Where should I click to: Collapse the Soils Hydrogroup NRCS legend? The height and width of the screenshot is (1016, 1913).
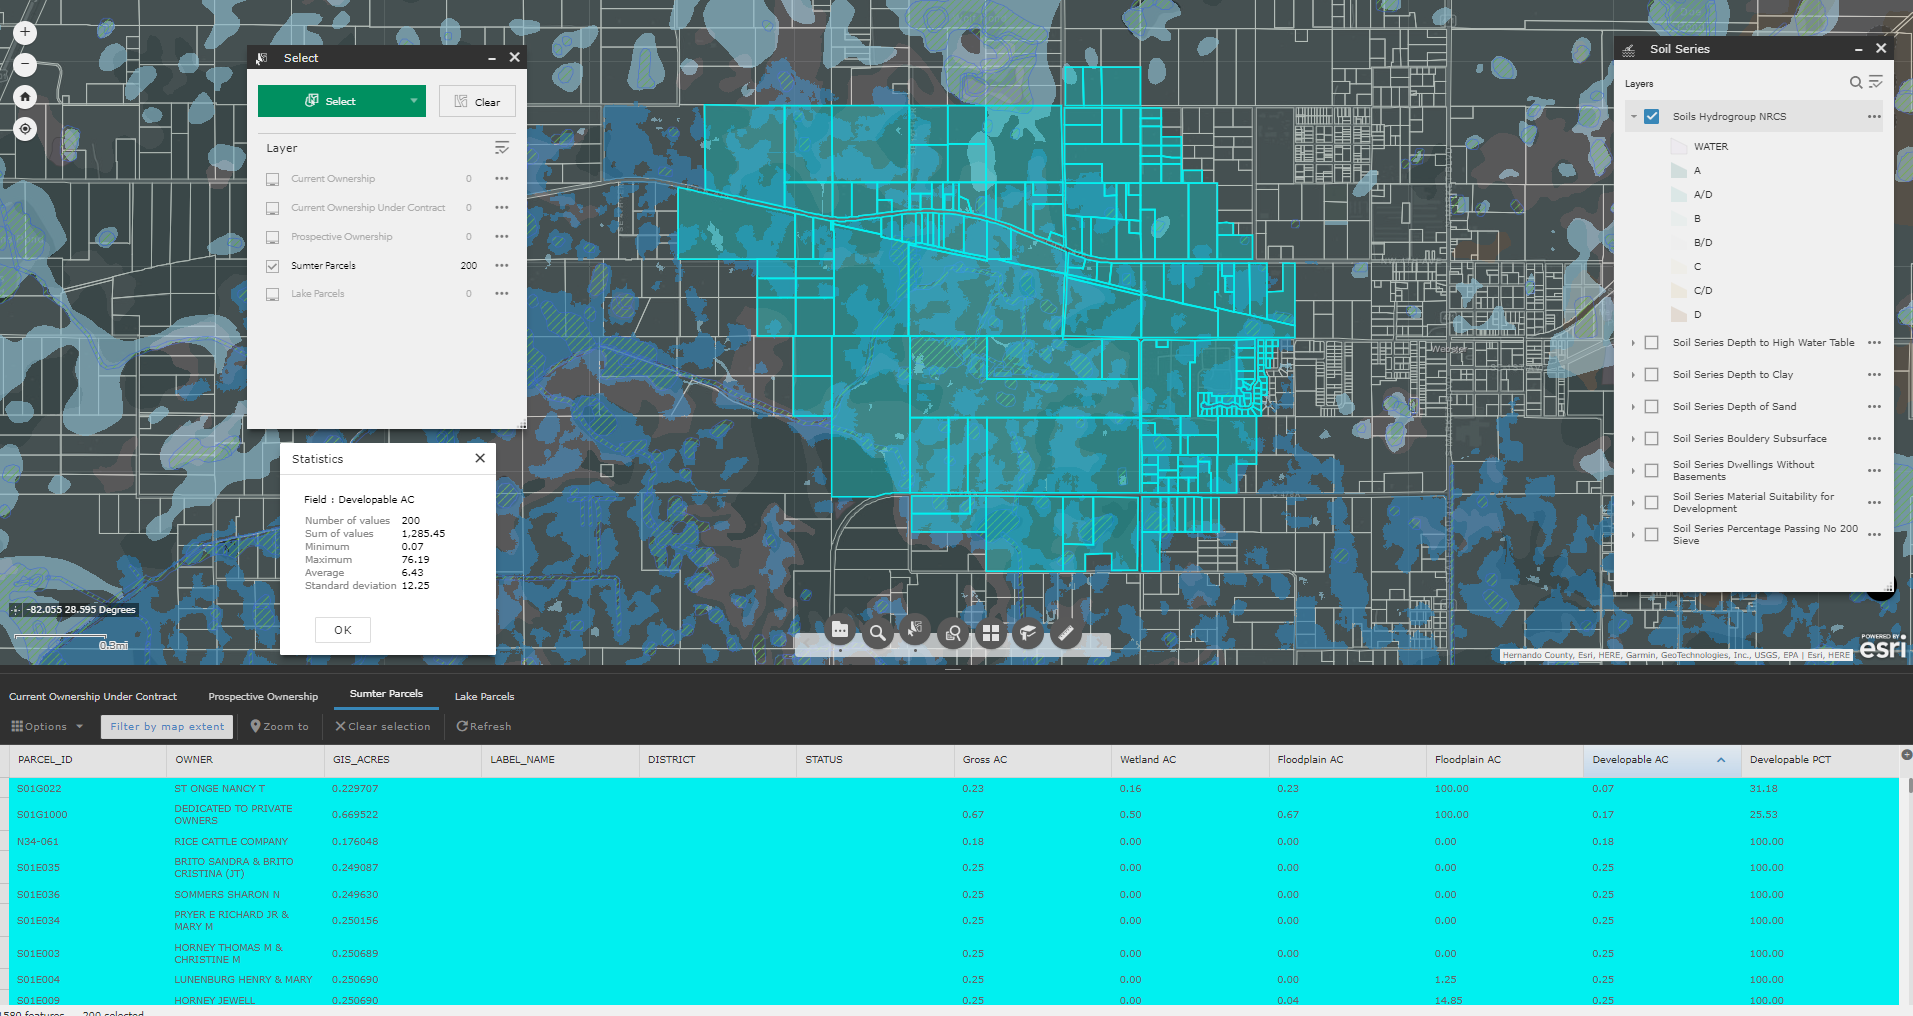coord(1632,116)
